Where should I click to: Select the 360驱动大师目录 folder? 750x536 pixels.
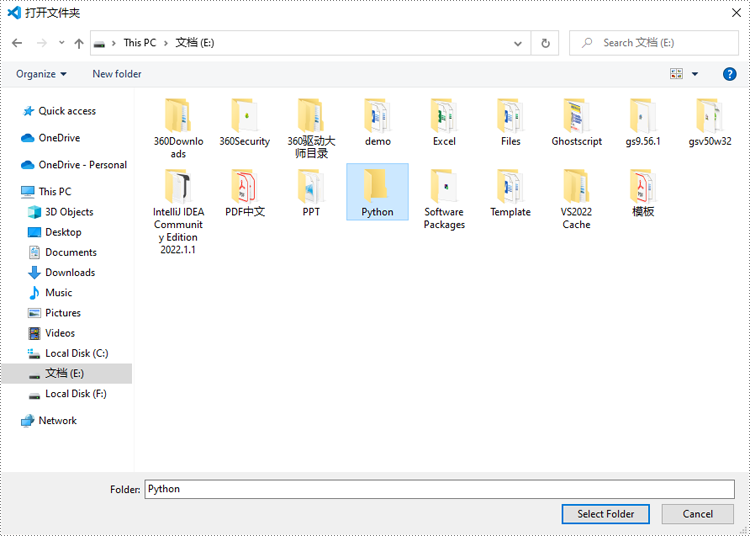tap(311, 128)
